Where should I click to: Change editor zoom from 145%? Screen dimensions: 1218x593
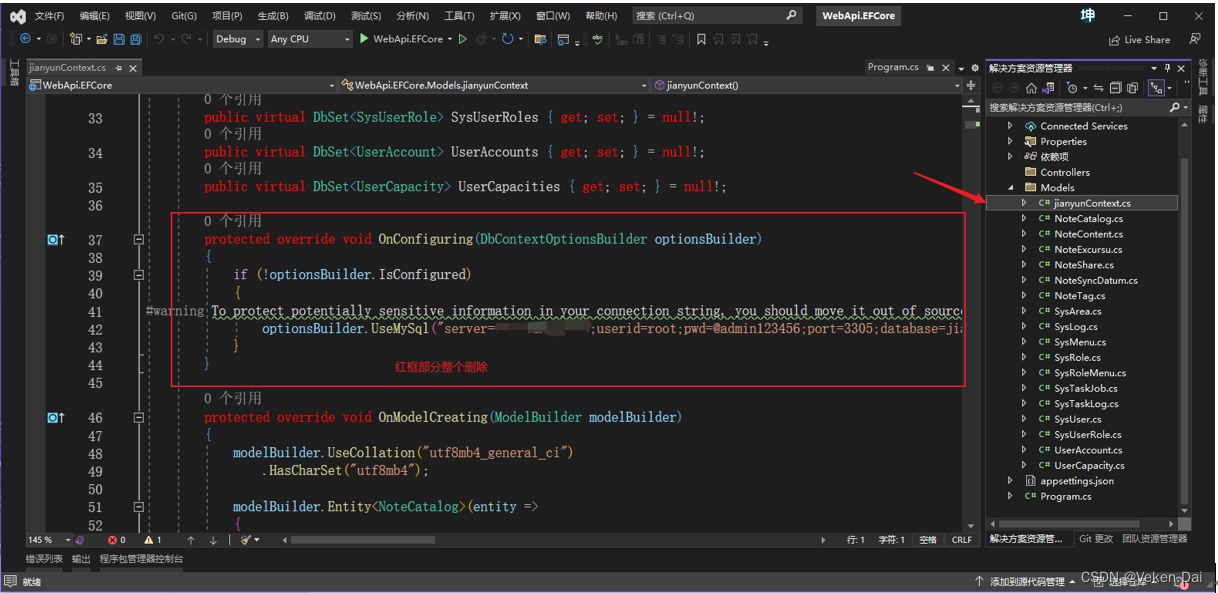pyautogui.click(x=46, y=540)
